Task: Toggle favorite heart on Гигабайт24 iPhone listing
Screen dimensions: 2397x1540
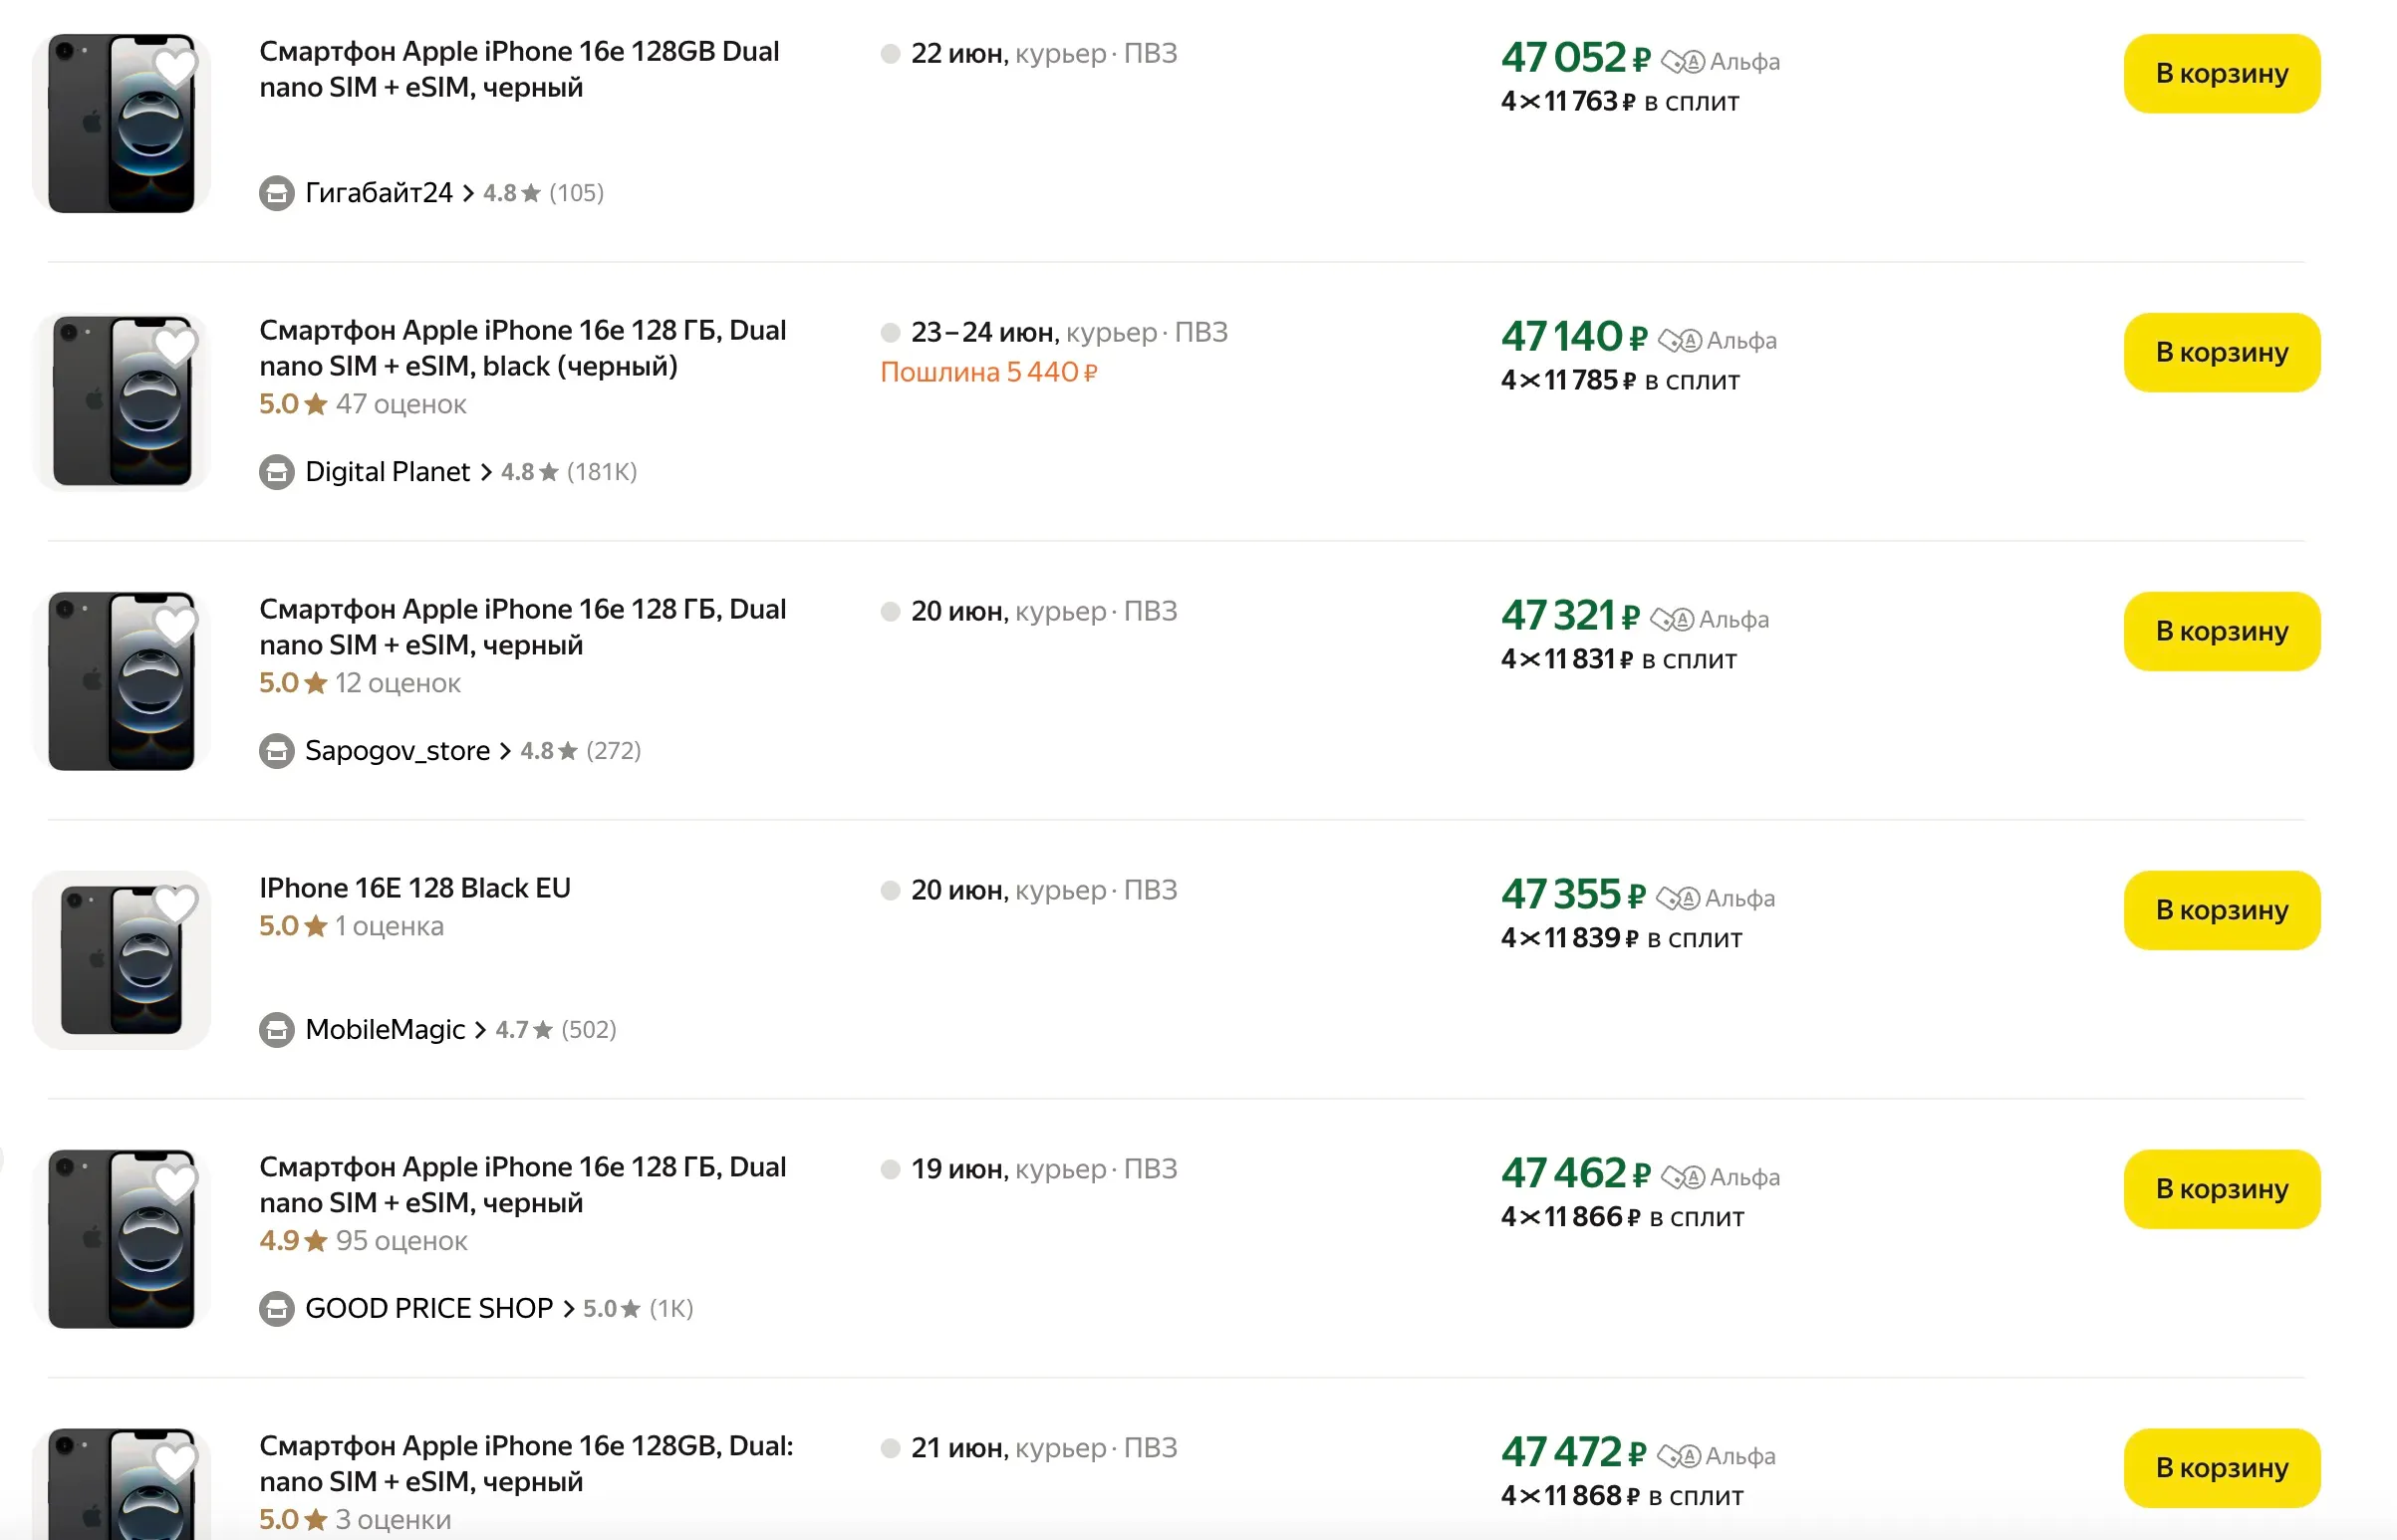Action: [x=175, y=67]
